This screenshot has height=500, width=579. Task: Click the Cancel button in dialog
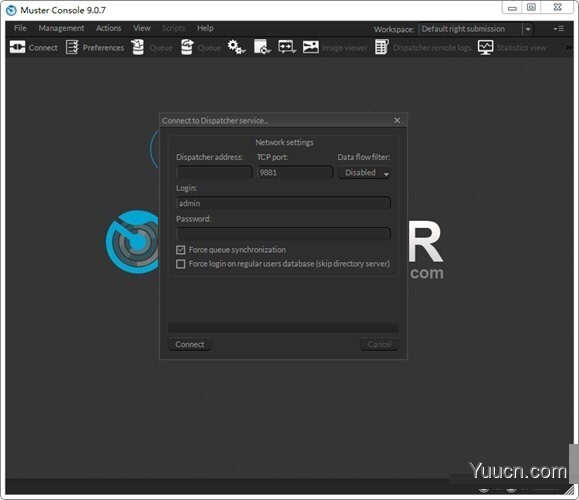(x=379, y=344)
